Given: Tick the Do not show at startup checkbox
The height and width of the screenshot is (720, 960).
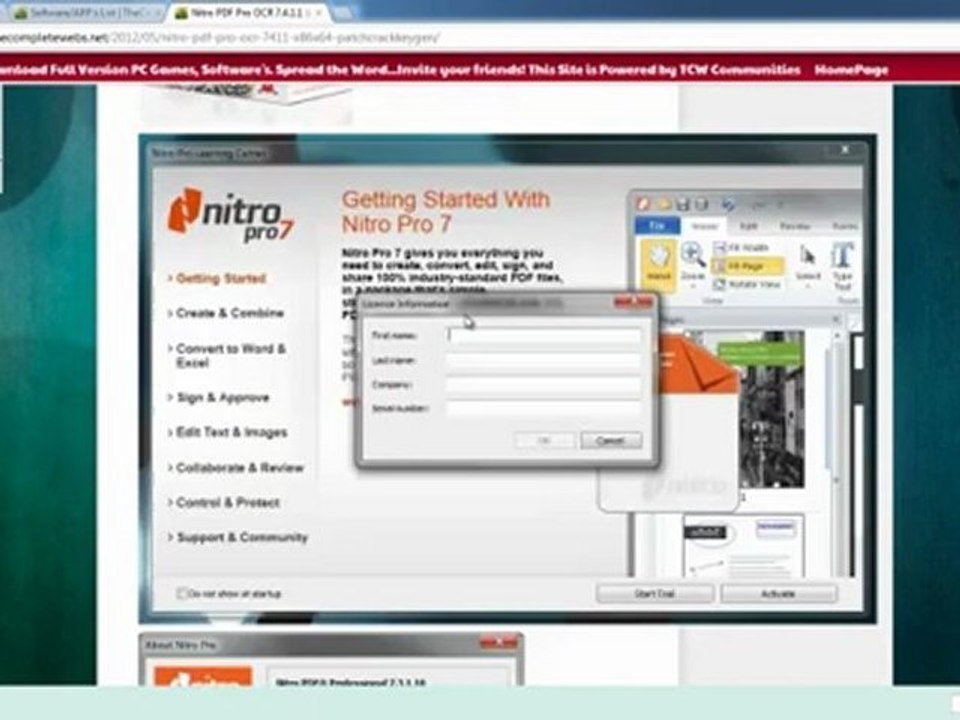Looking at the screenshot, I should 181,593.
